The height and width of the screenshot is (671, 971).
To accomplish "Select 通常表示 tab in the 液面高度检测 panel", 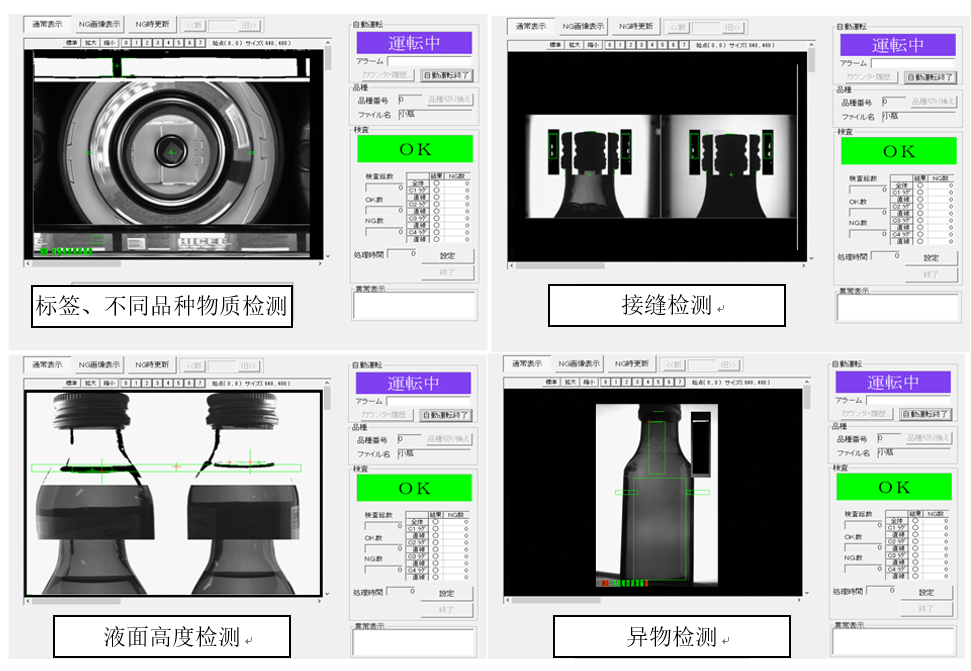I will point(47,365).
